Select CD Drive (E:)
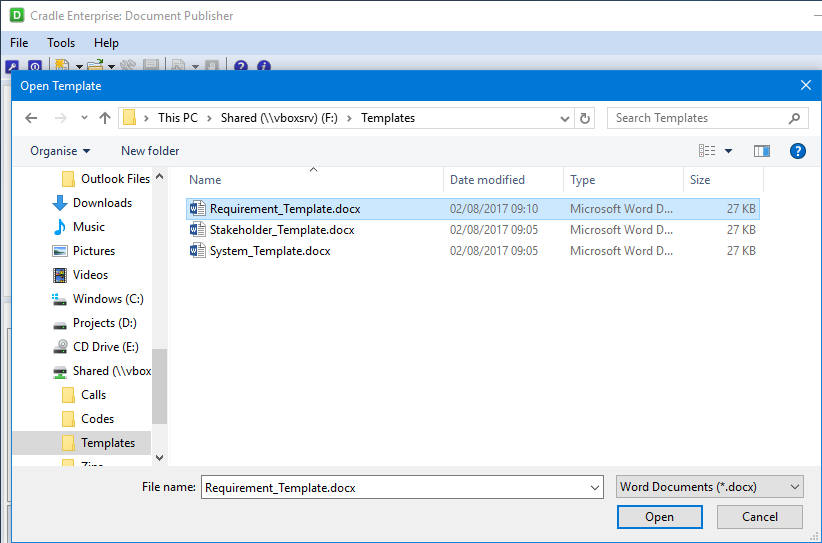The height and width of the screenshot is (543, 822). pos(96,347)
